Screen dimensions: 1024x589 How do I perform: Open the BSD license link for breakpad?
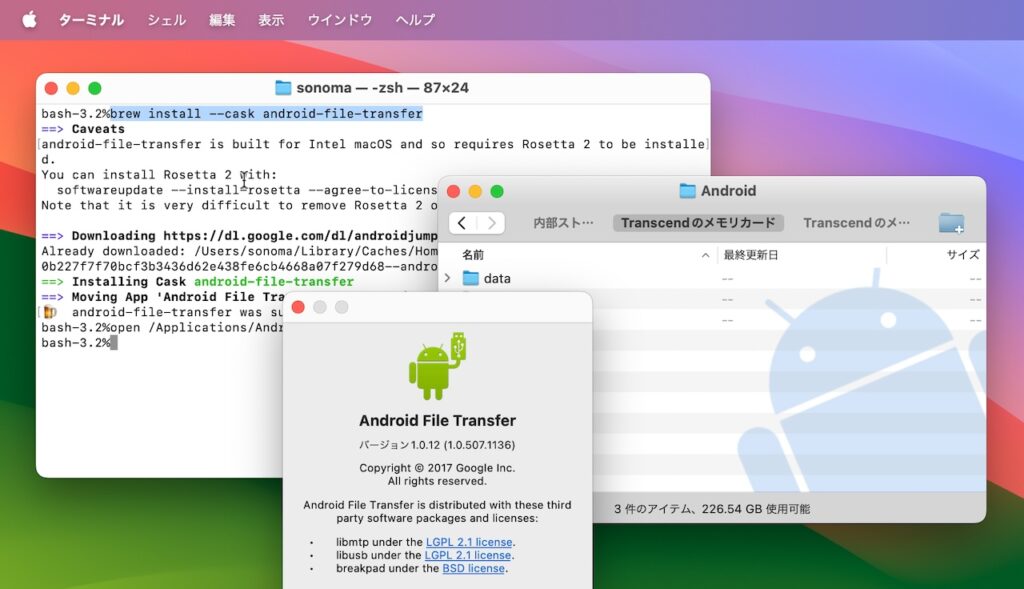tap(473, 568)
